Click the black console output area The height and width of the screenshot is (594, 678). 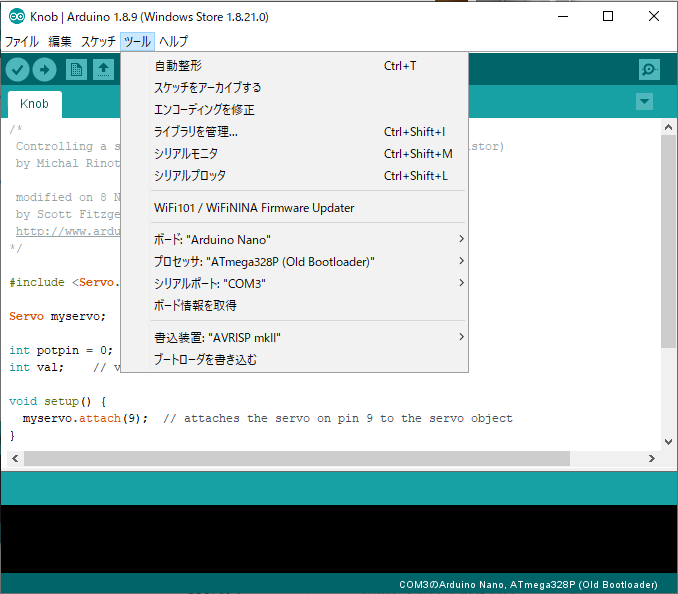[339, 539]
